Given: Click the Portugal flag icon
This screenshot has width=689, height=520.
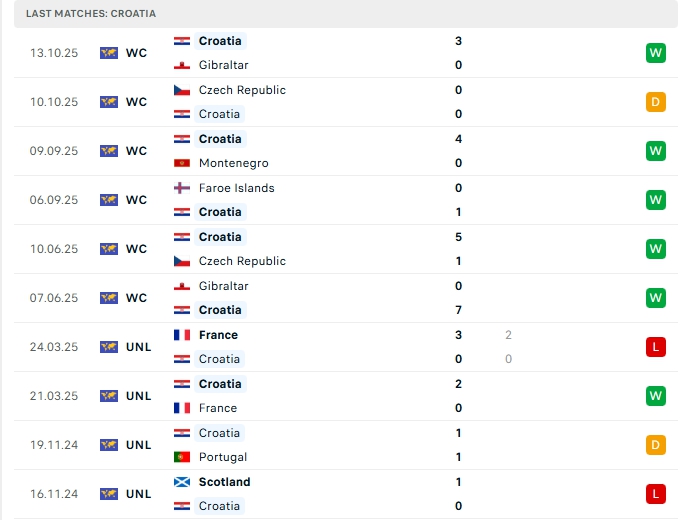Looking at the screenshot, I should tap(182, 457).
